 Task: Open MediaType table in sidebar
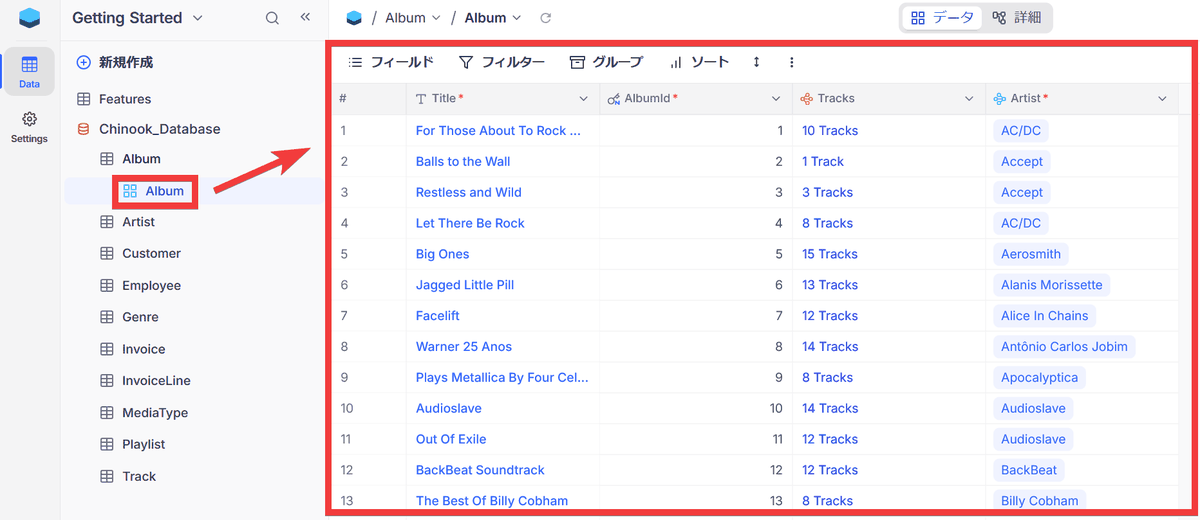tap(155, 413)
